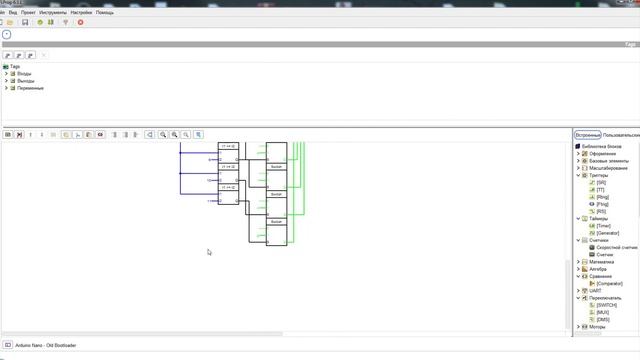Collapse the Сравнение library folder

click(578, 276)
